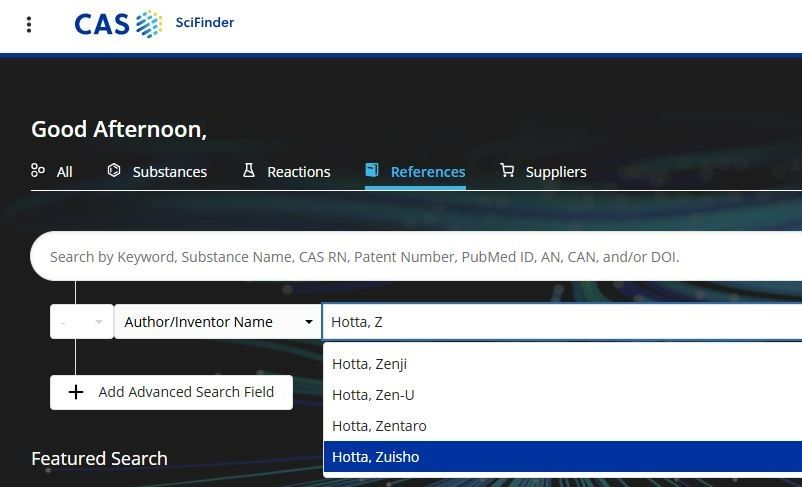
Task: Click the plus icon for advanced field
Action: (x=76, y=392)
